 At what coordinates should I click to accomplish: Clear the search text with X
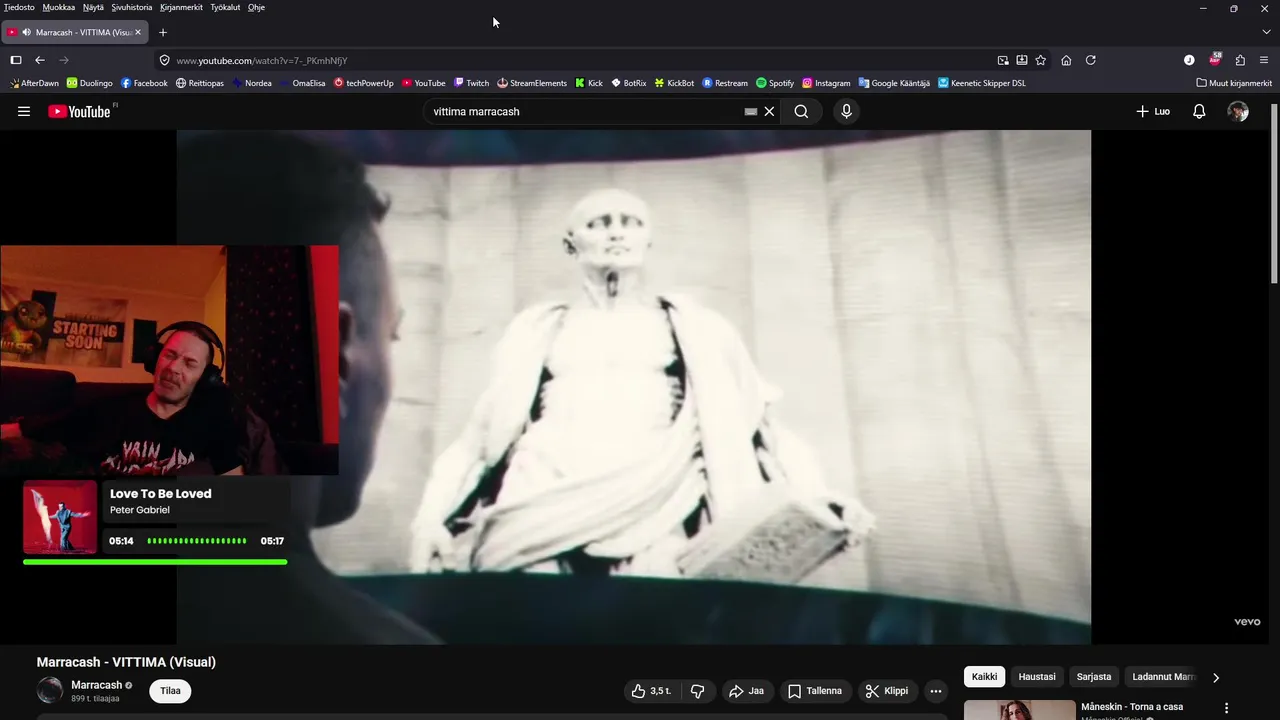(x=769, y=111)
